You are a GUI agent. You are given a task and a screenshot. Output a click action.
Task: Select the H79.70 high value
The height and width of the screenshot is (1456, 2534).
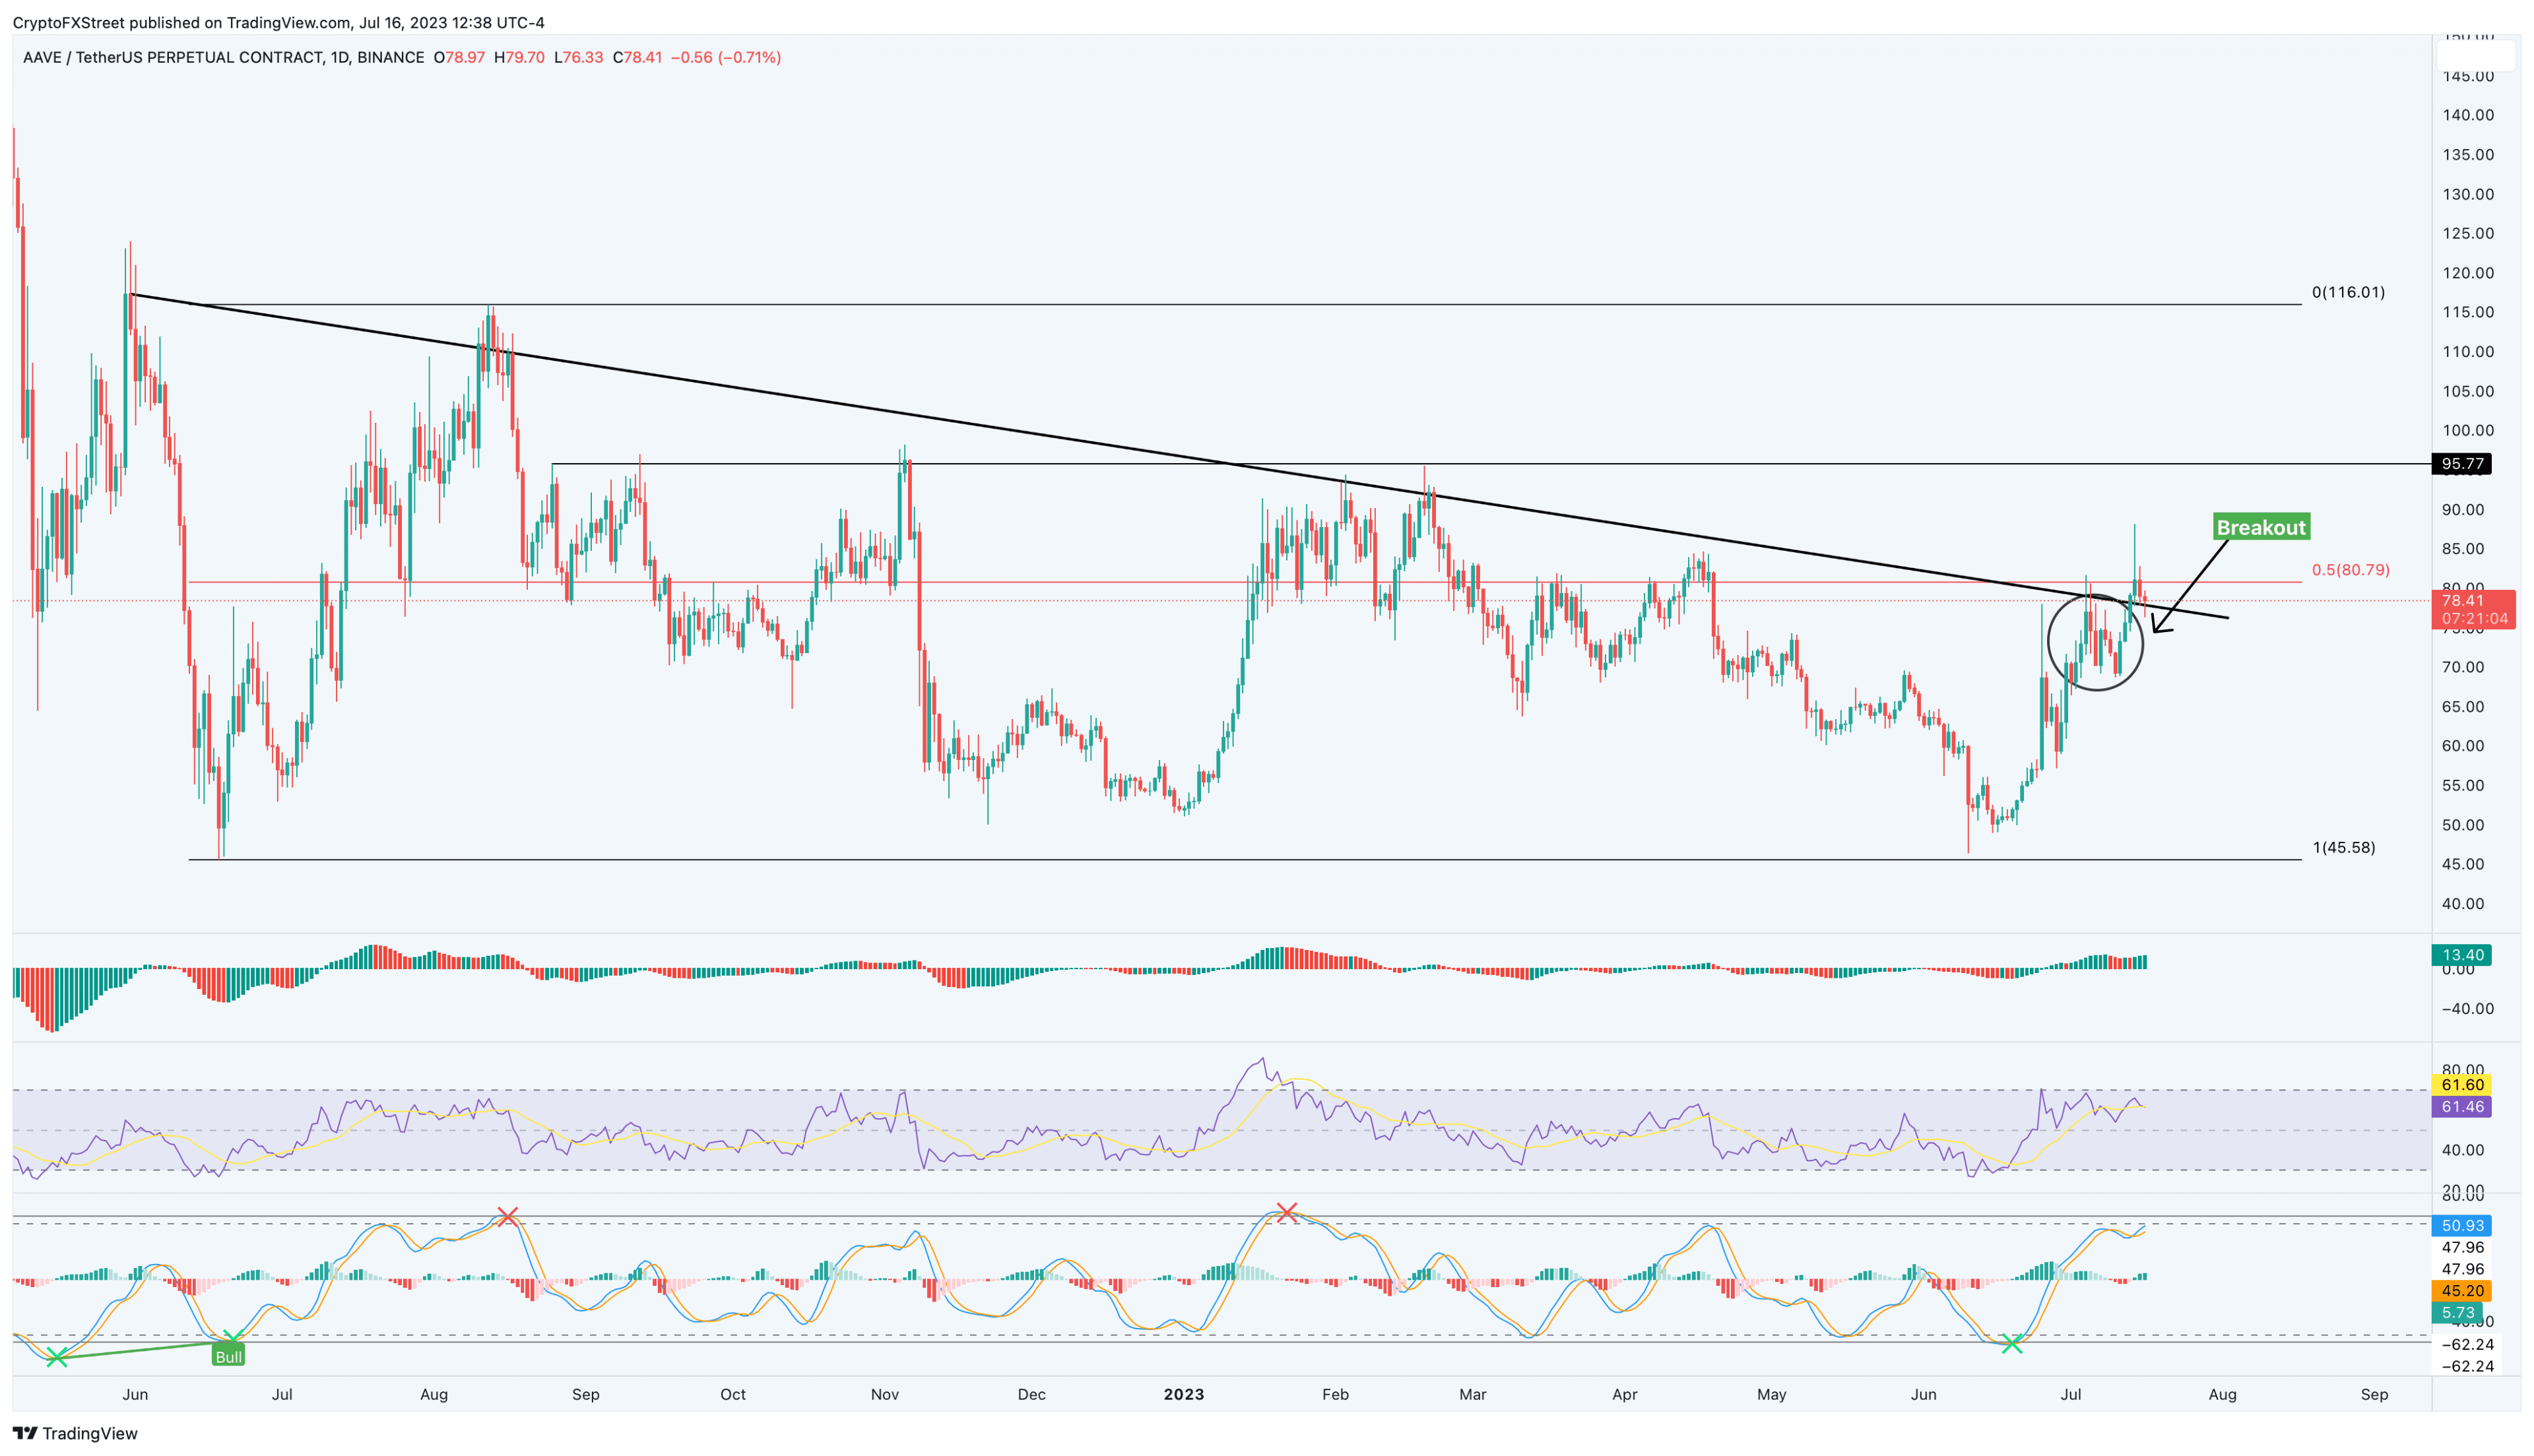[x=520, y=57]
